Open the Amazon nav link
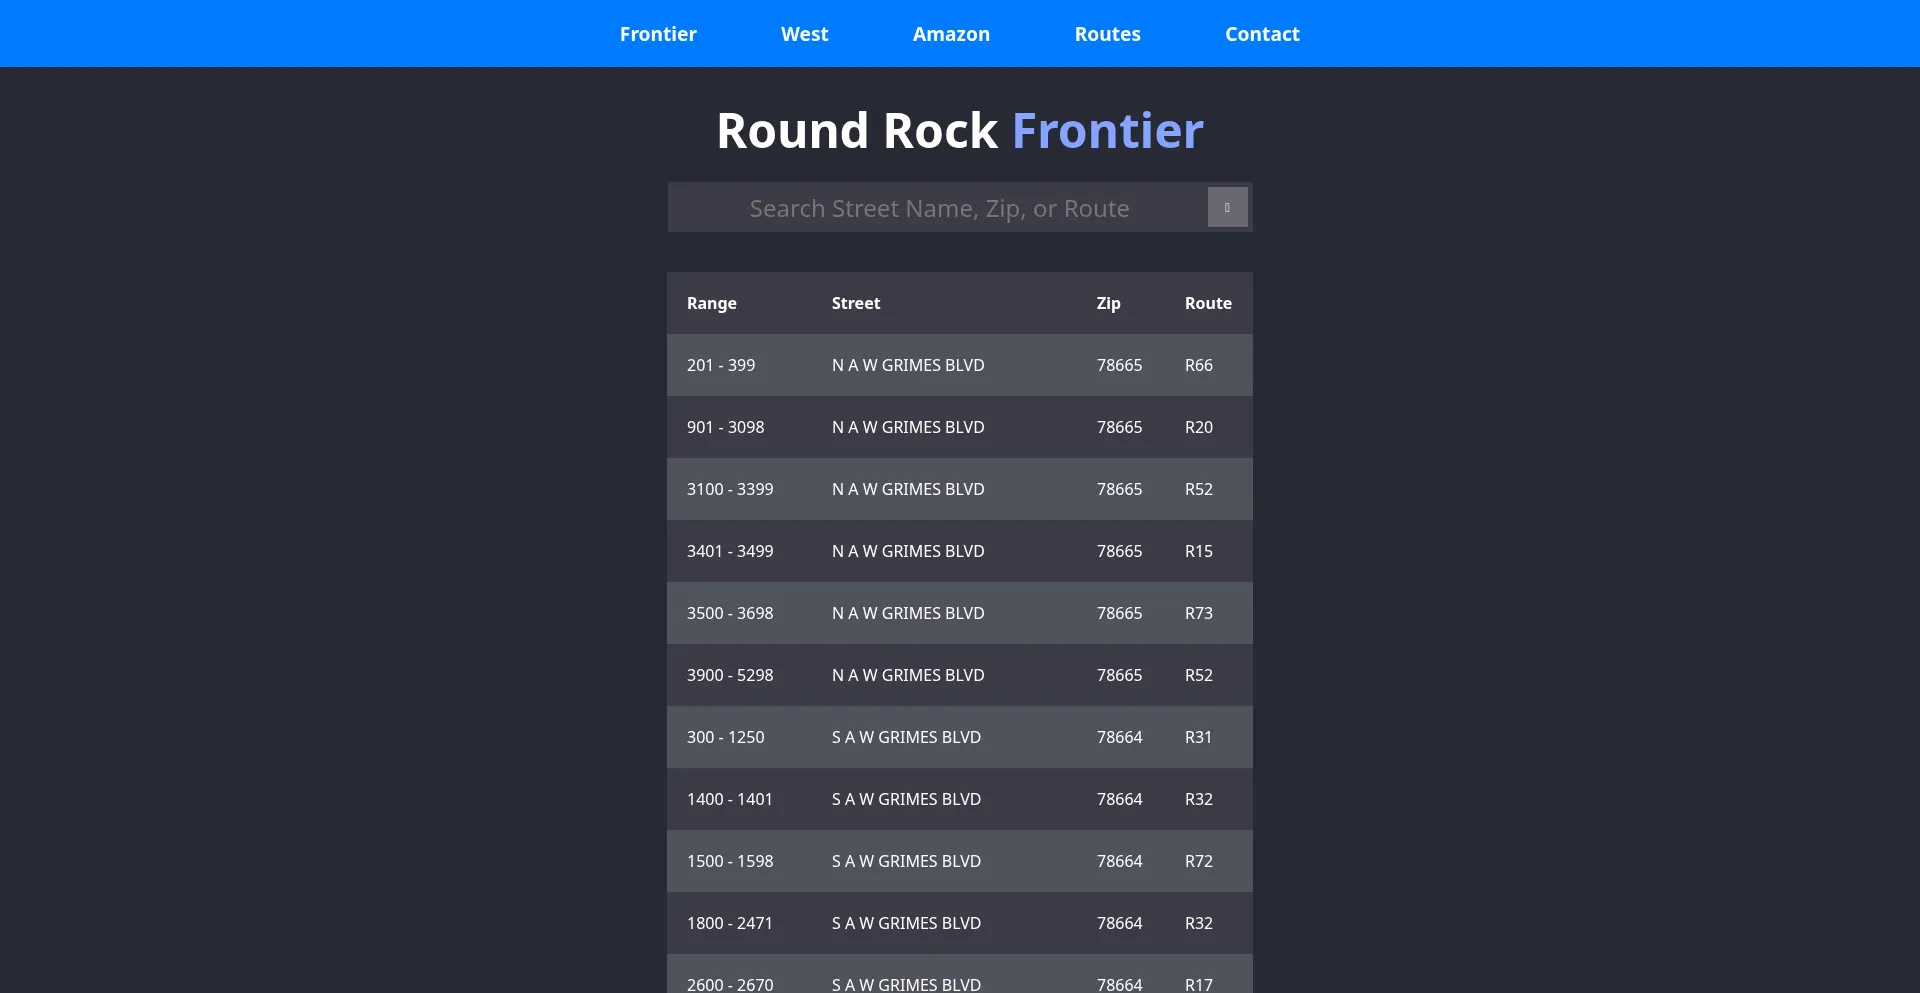 coord(951,34)
